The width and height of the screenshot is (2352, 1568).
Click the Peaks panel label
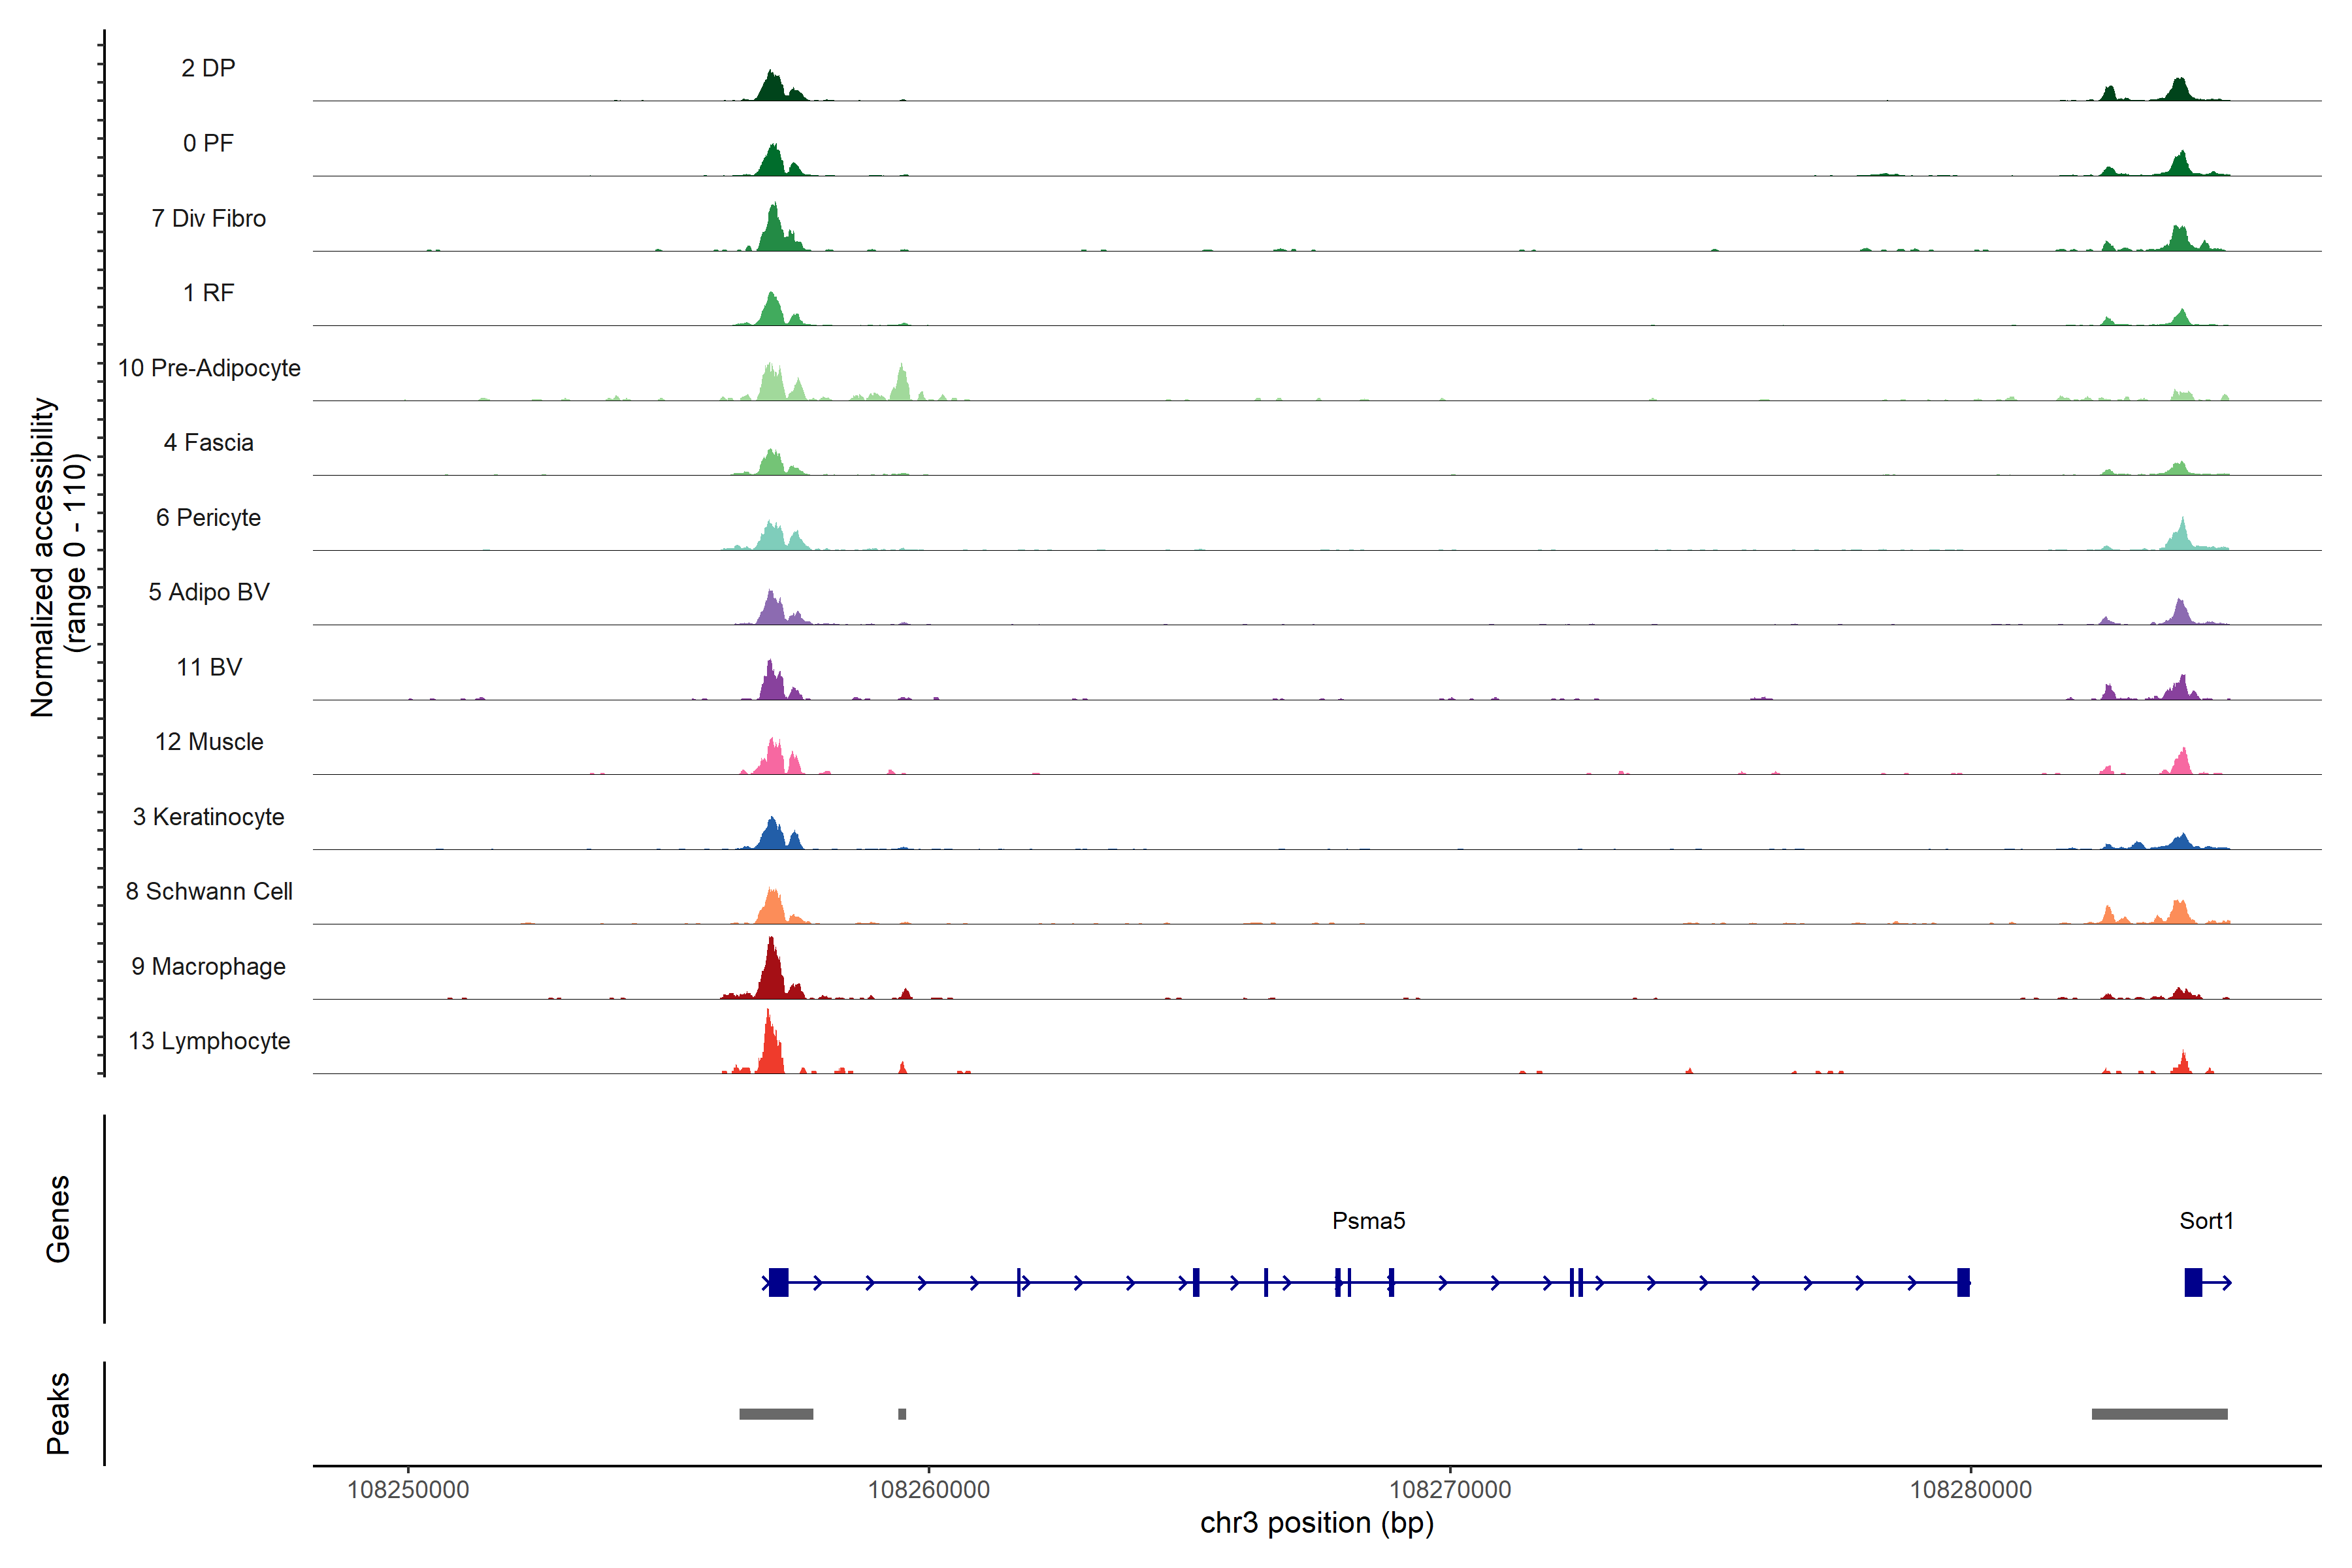tap(58, 1413)
